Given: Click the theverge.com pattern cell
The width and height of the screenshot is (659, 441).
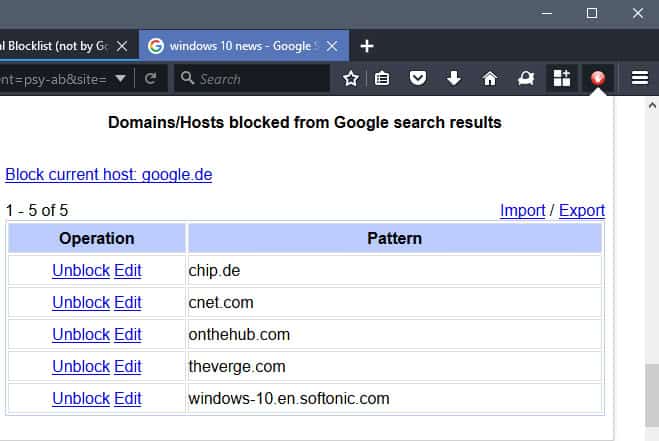Looking at the screenshot, I should [395, 367].
